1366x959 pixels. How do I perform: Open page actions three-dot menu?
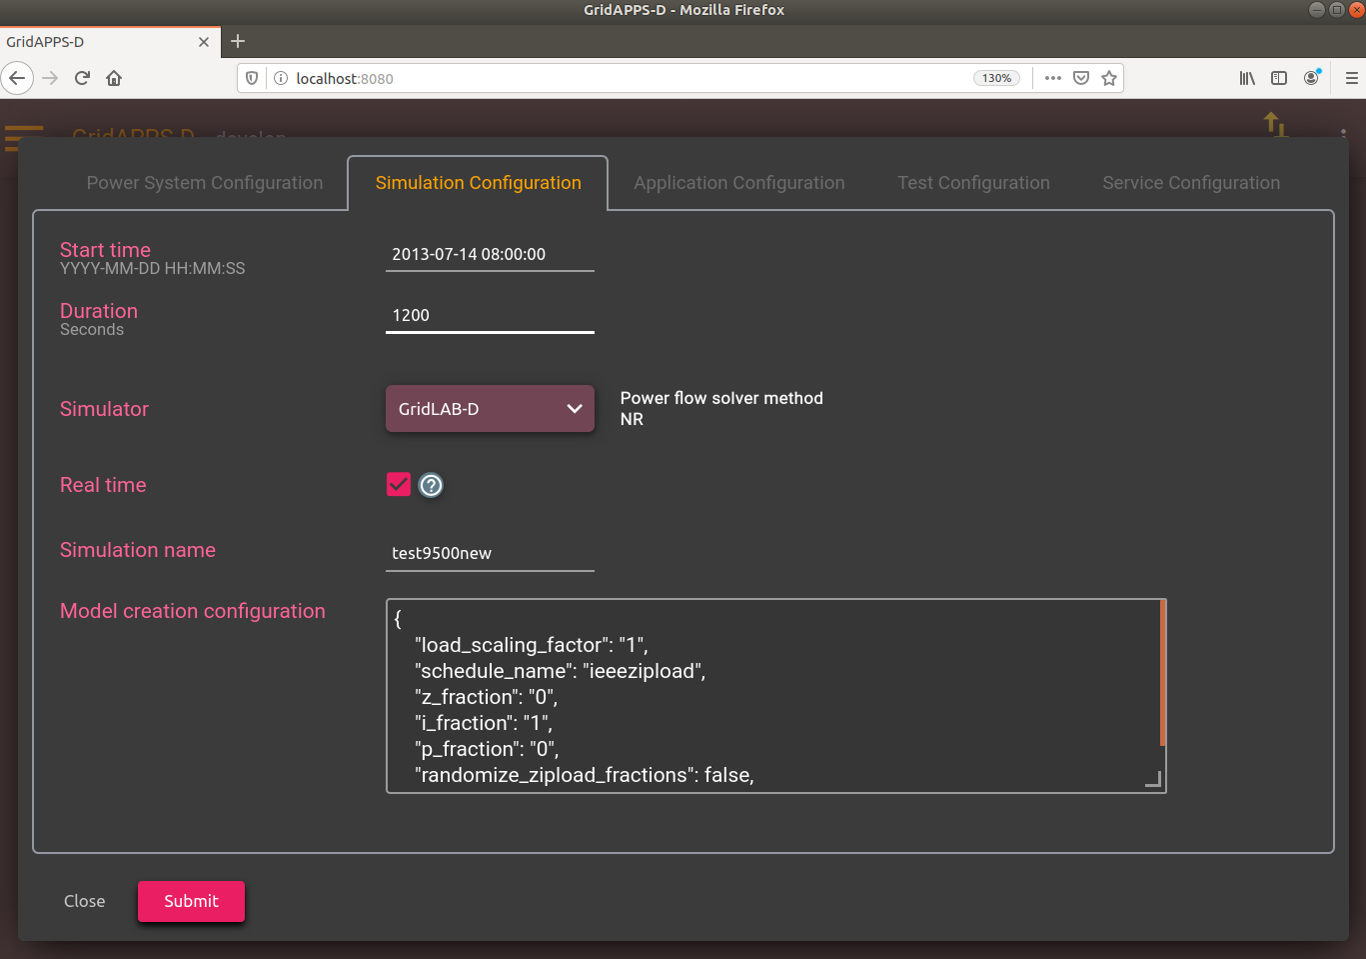pyautogui.click(x=1053, y=78)
